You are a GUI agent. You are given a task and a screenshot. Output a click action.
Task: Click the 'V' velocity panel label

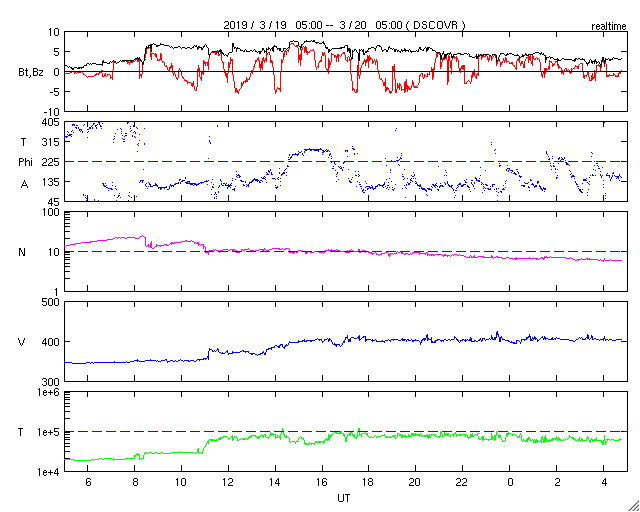(x=22, y=342)
